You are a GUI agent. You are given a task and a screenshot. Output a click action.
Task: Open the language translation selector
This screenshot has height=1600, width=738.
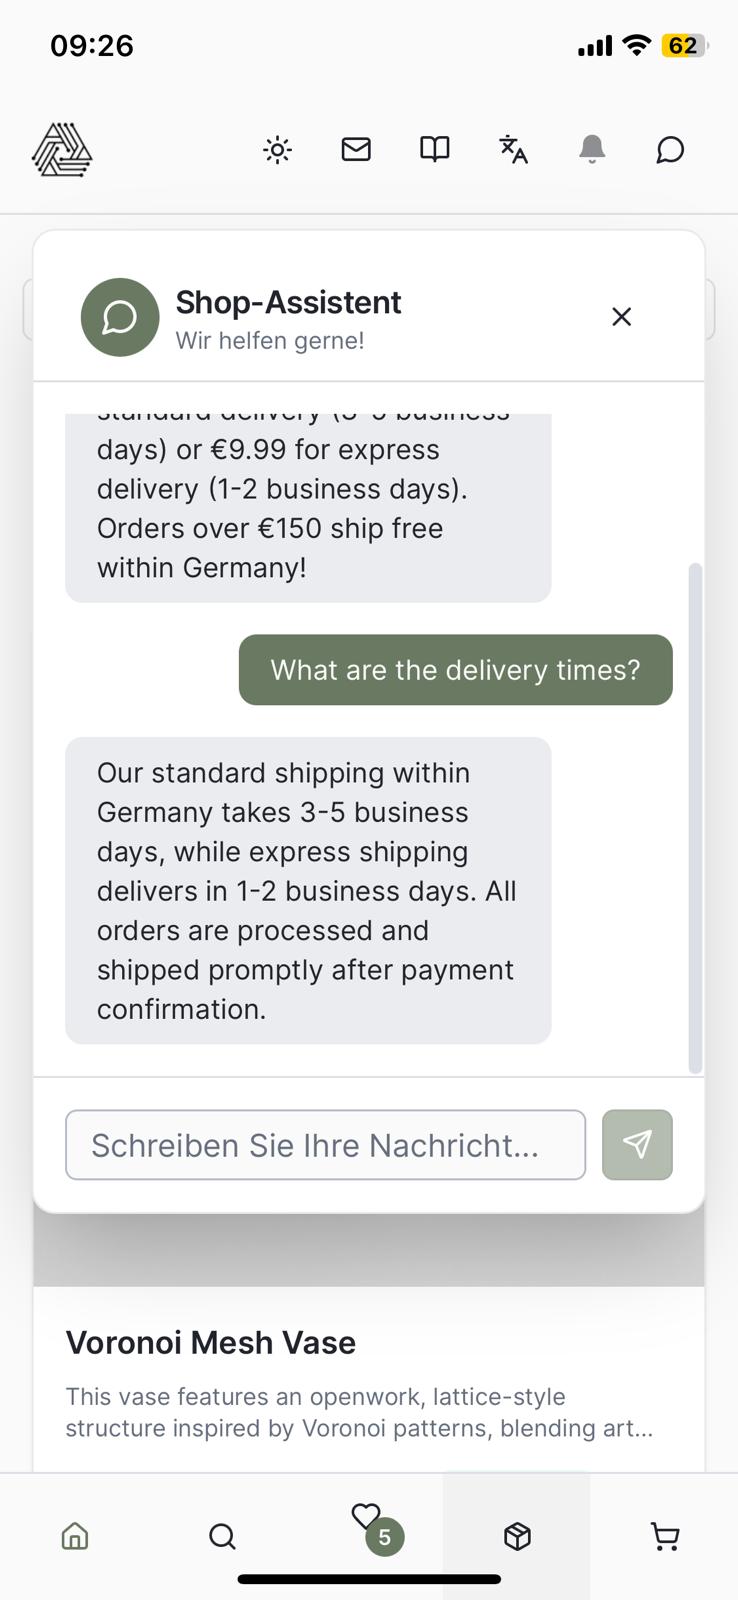pos(513,149)
